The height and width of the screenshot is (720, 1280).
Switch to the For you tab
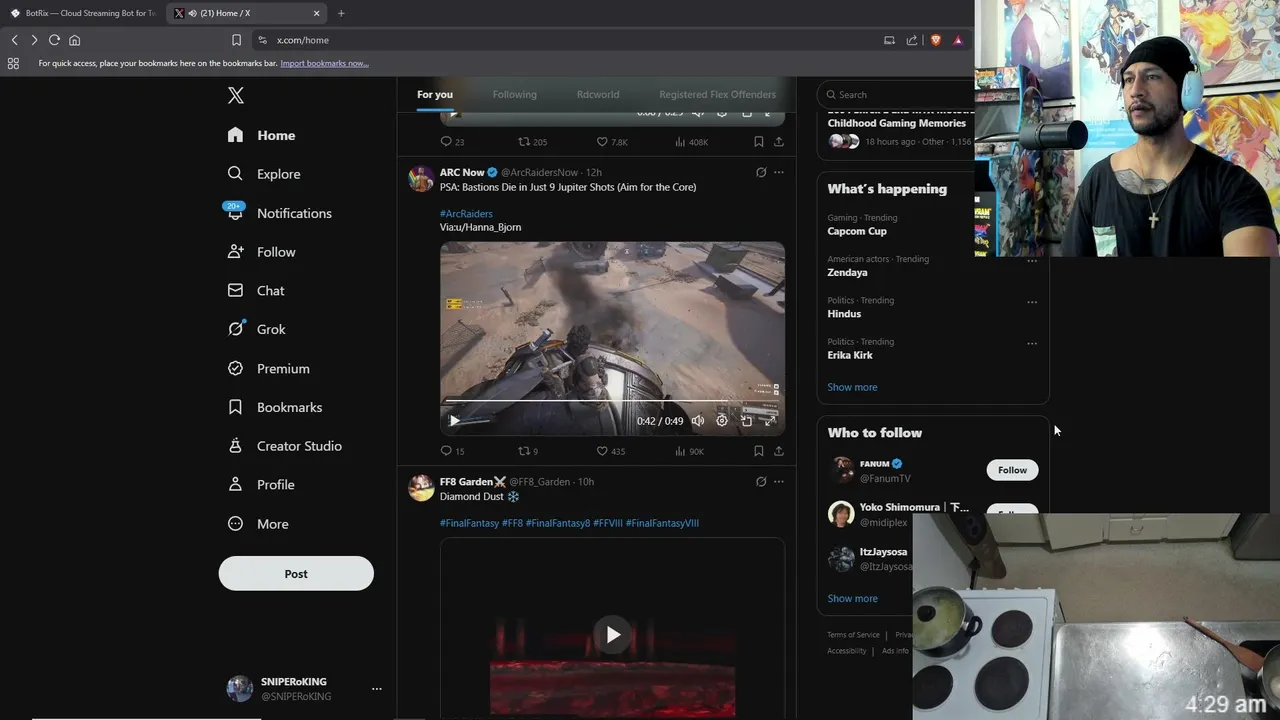[x=435, y=95]
